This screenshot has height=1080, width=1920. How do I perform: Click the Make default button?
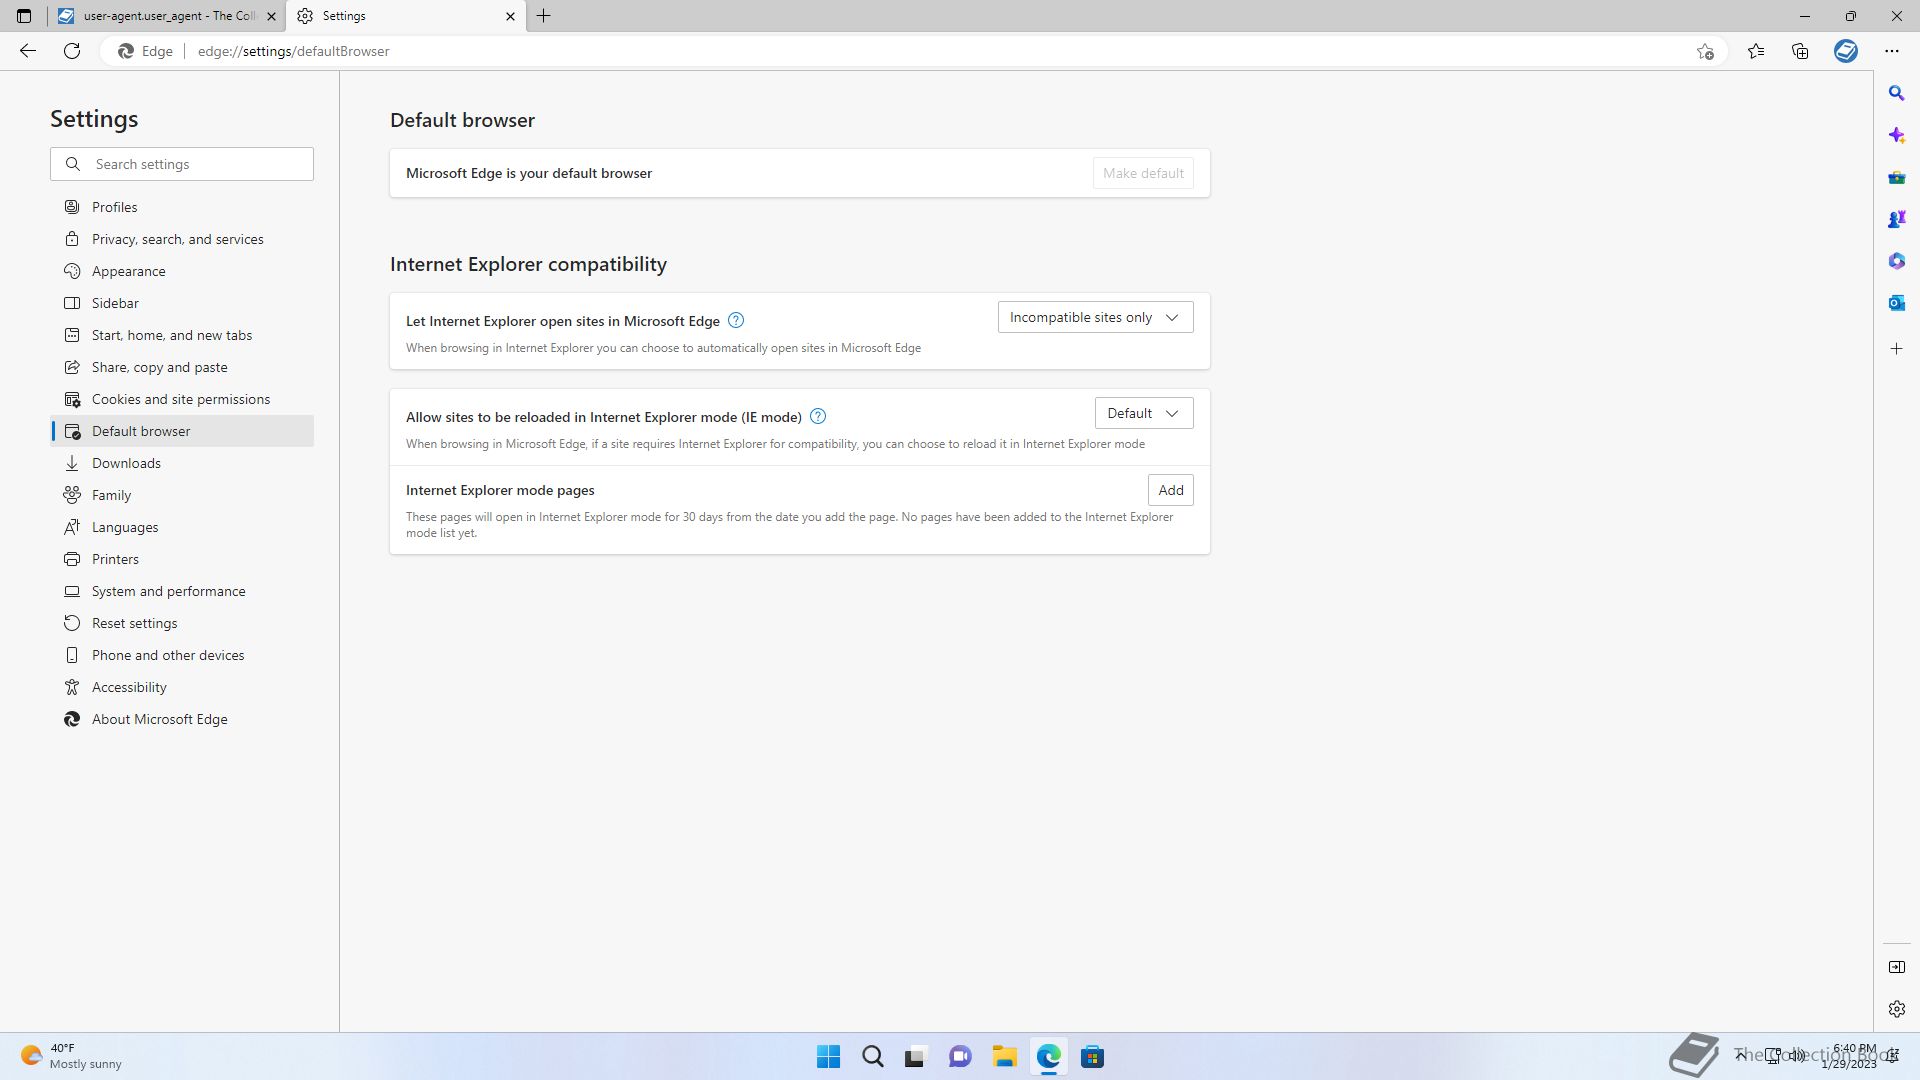pos(1143,173)
